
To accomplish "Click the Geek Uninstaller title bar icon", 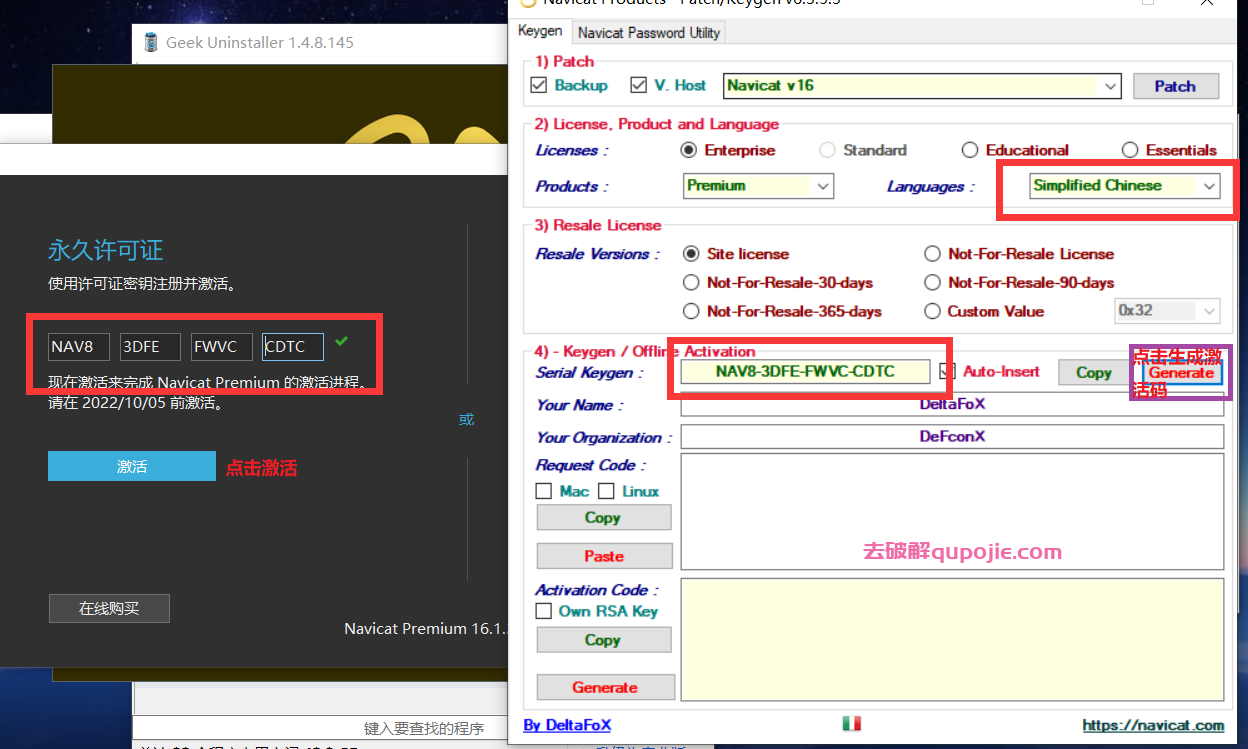I will click(x=152, y=42).
